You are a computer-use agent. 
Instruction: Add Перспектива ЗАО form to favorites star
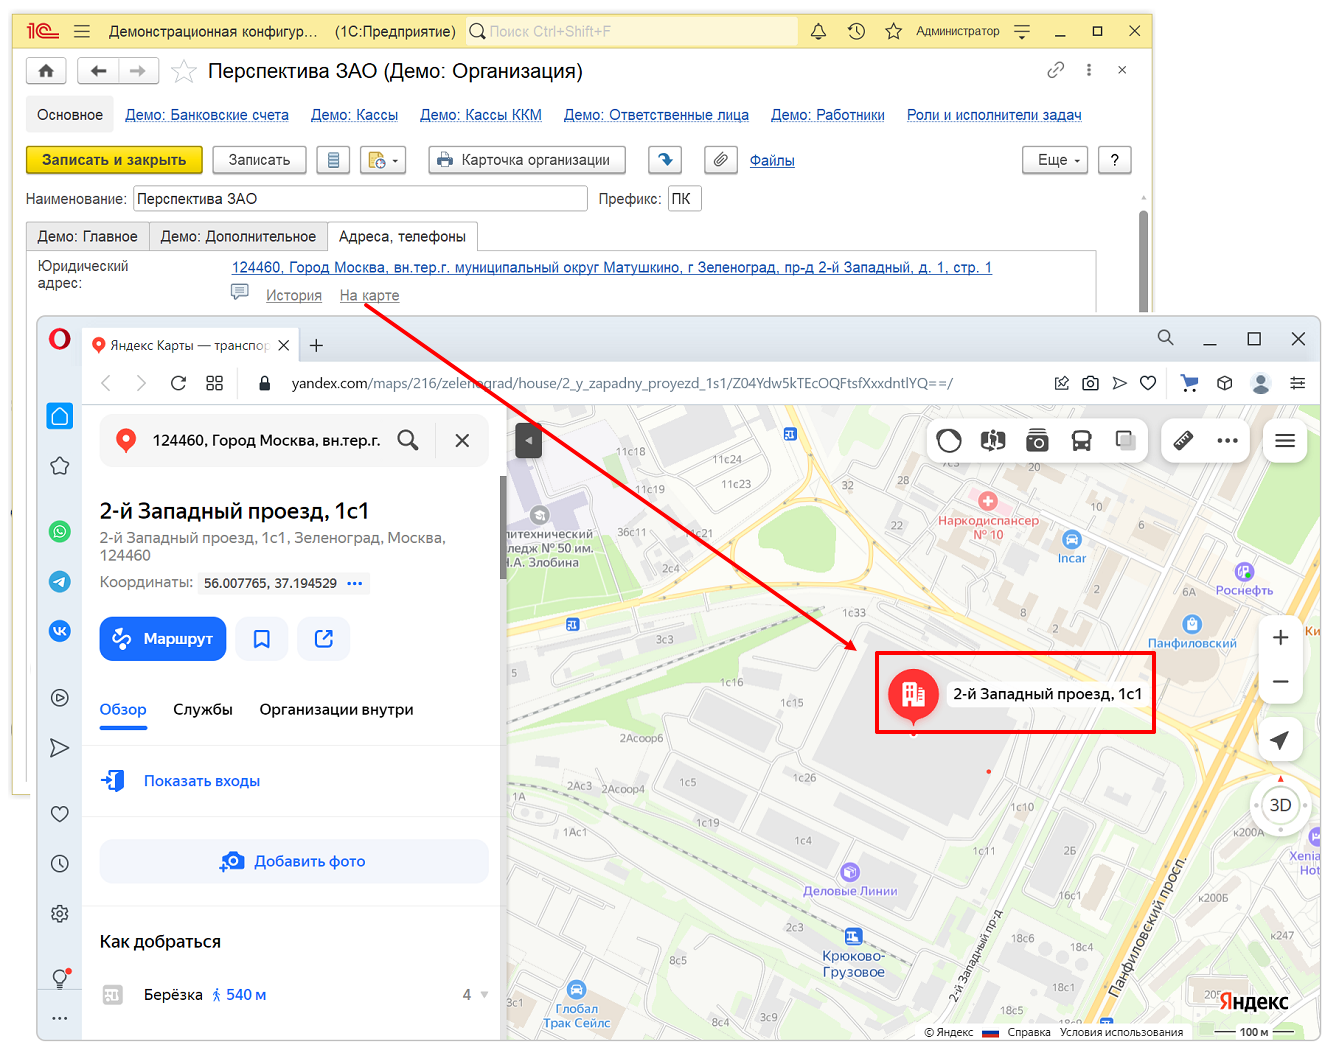click(184, 71)
